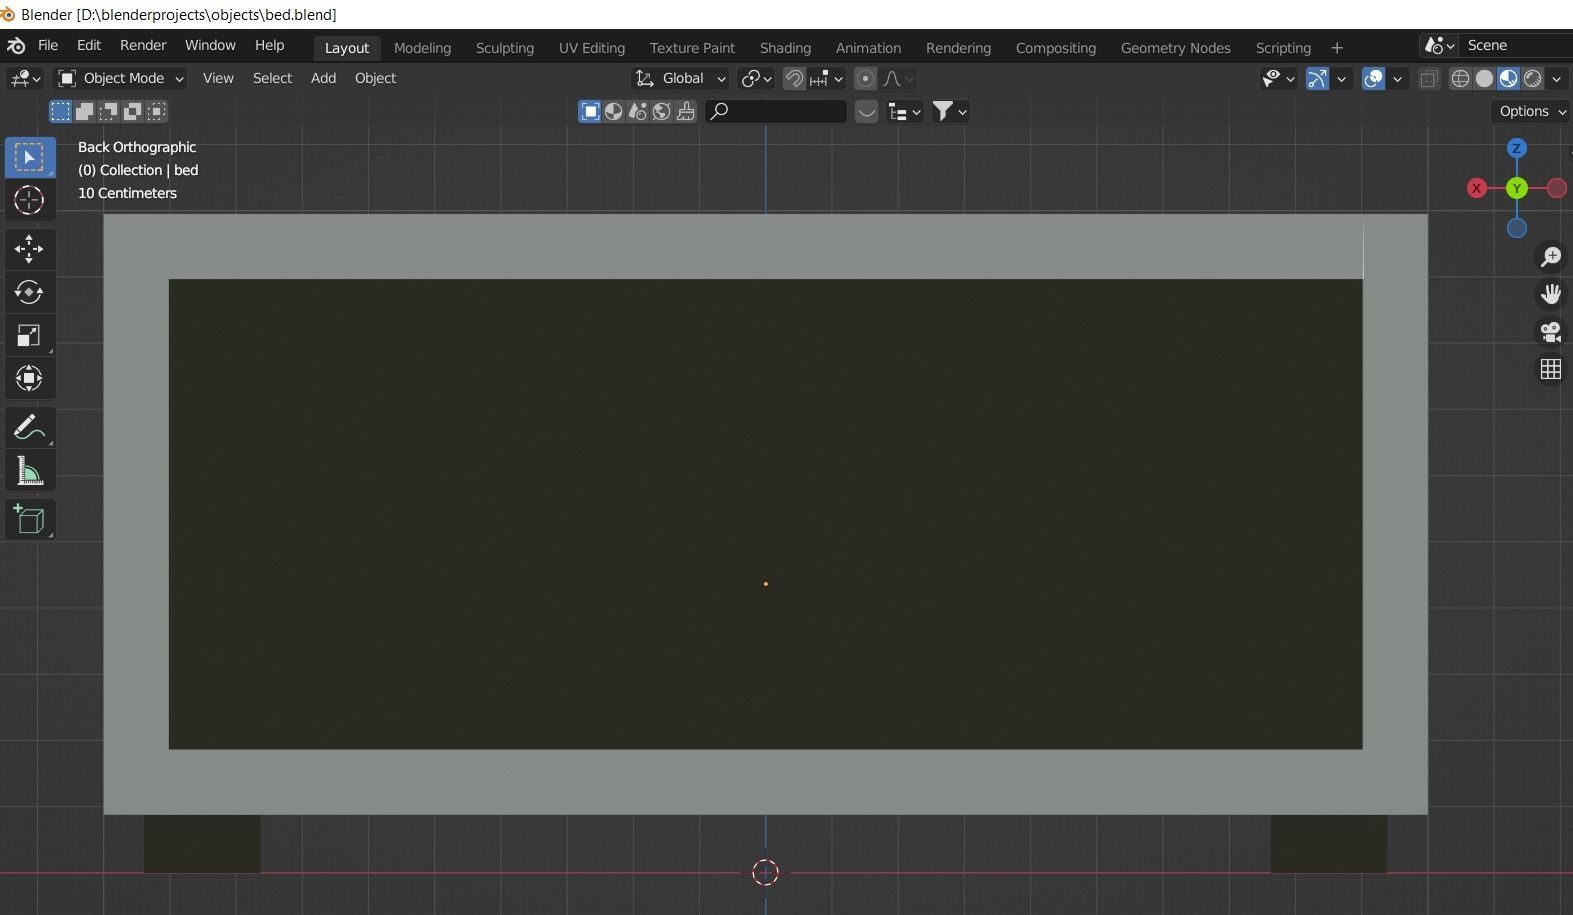1573x915 pixels.
Task: Click the object asset filter icon
Action: coord(590,111)
